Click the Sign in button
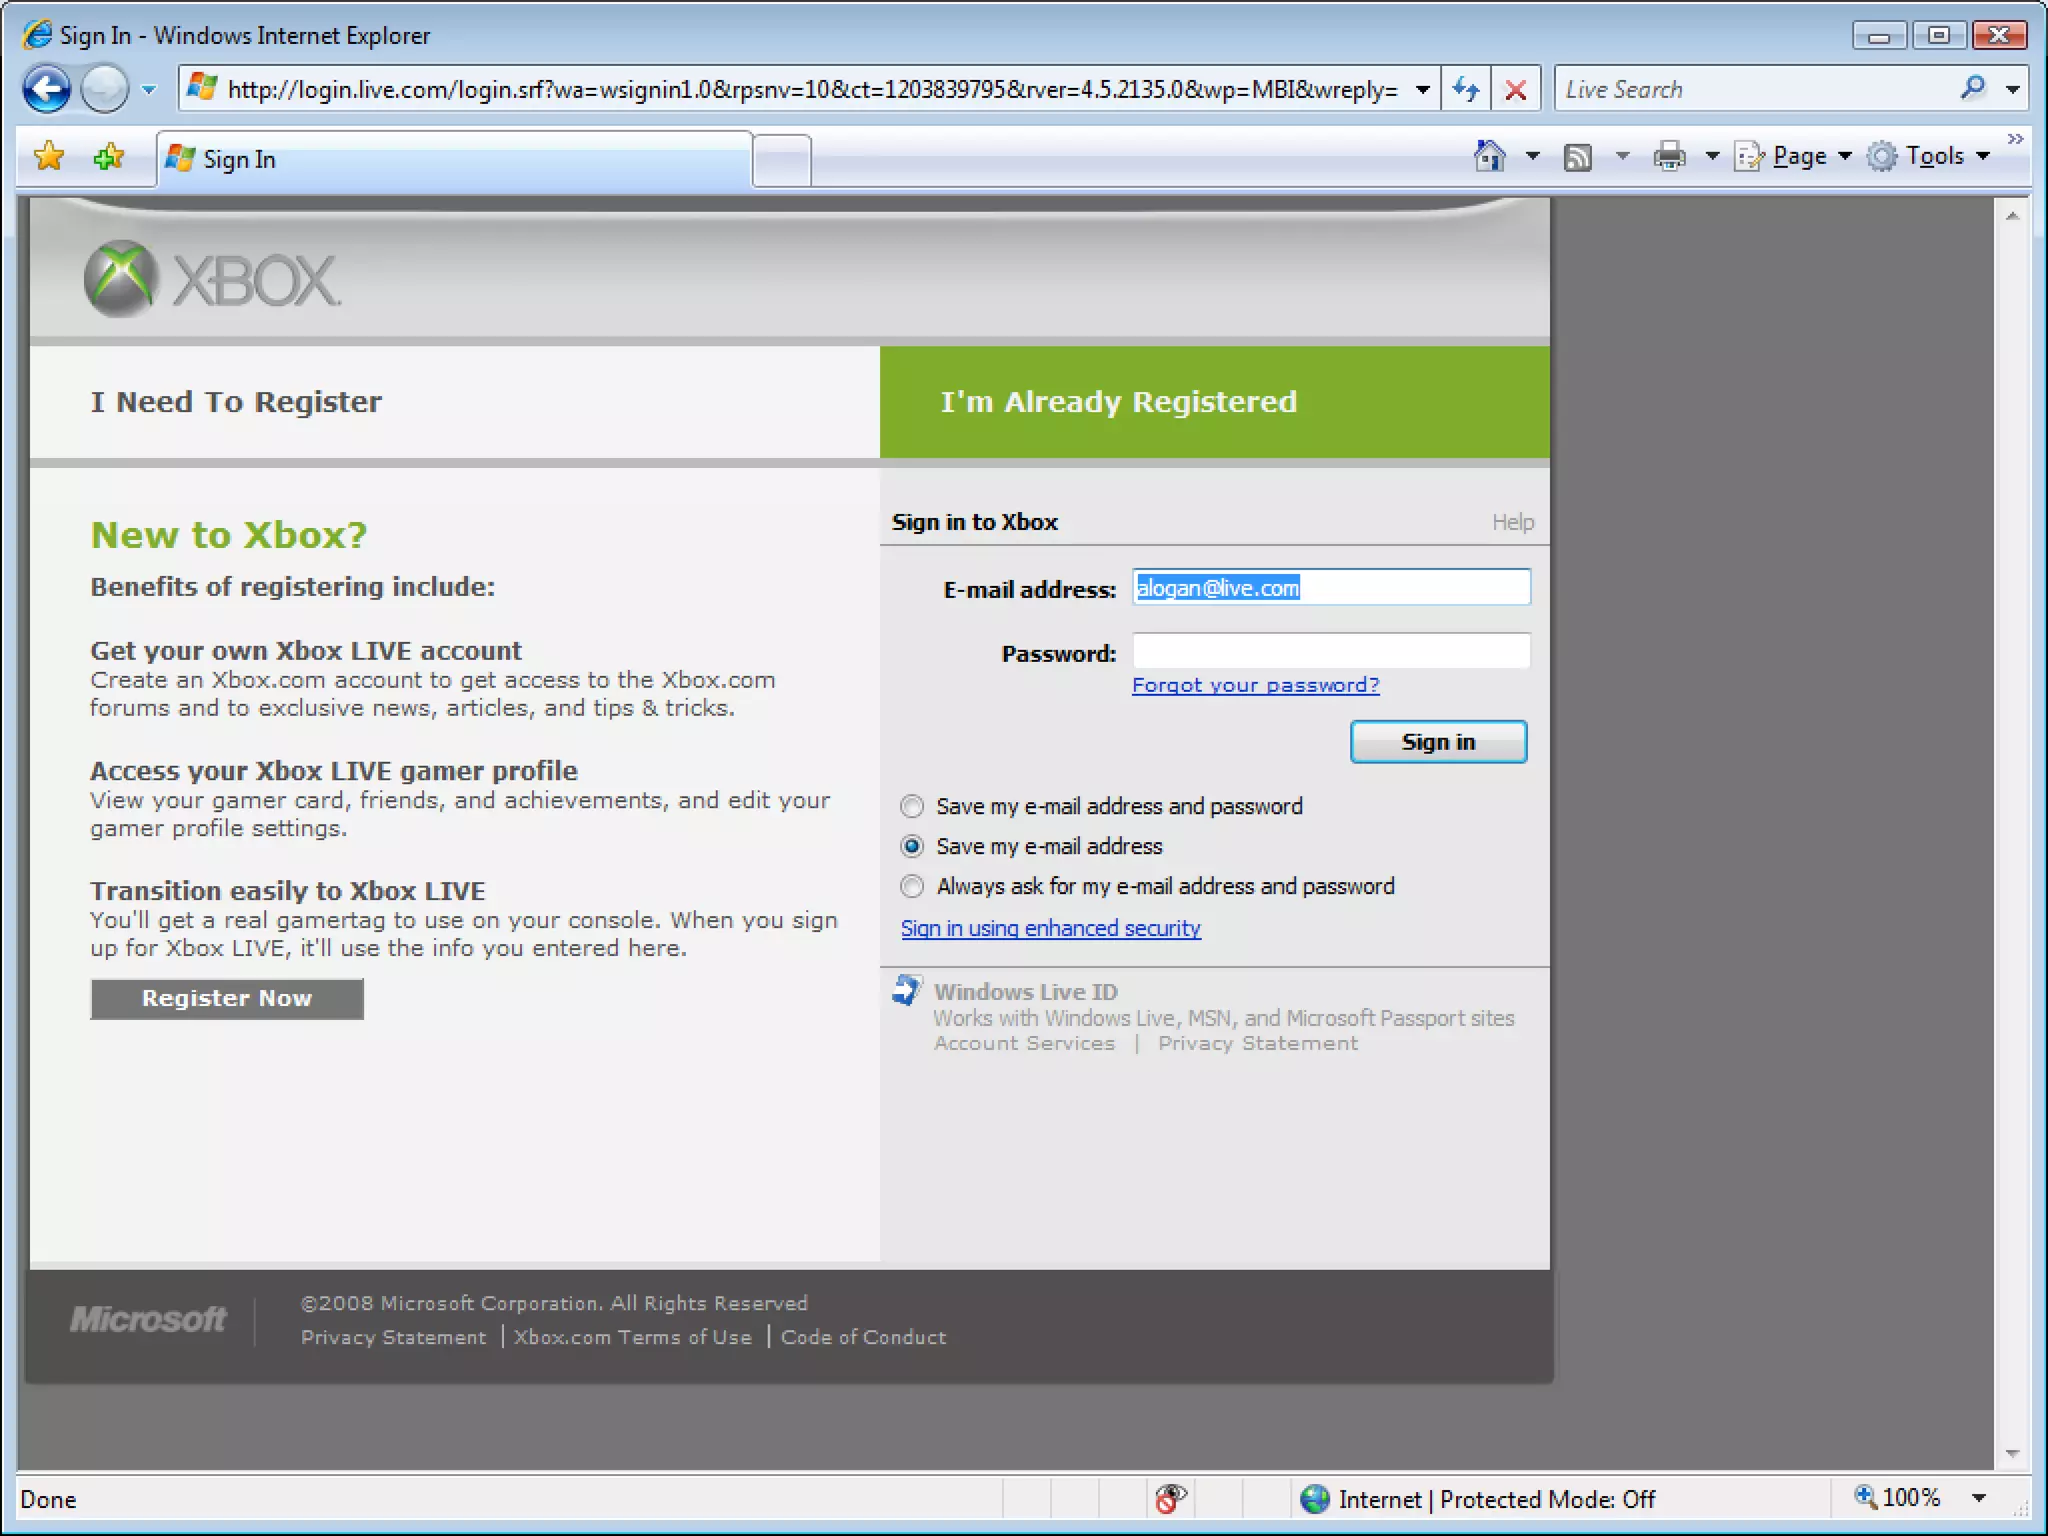This screenshot has width=2048, height=1536. [1438, 742]
